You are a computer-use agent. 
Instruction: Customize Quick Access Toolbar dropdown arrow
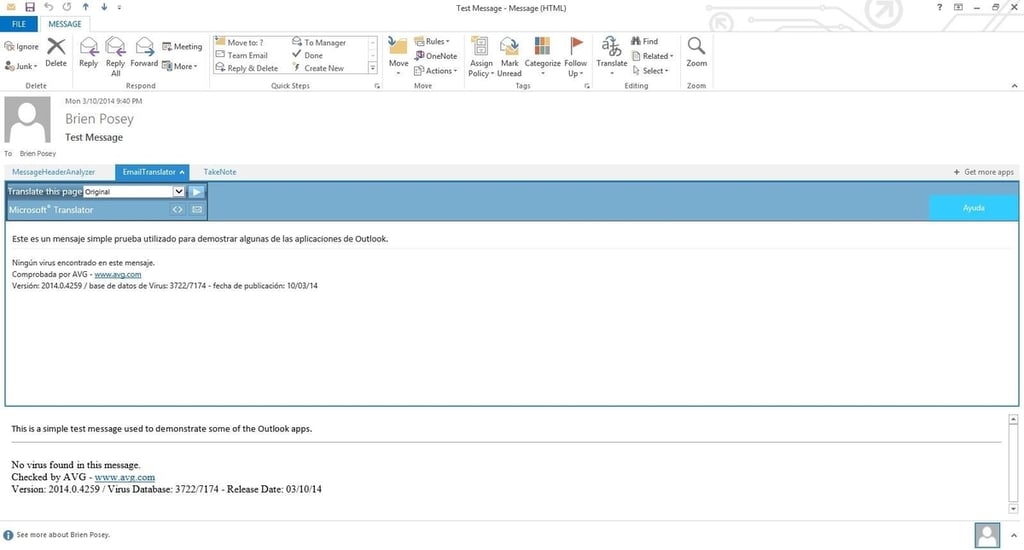click(x=120, y=7)
